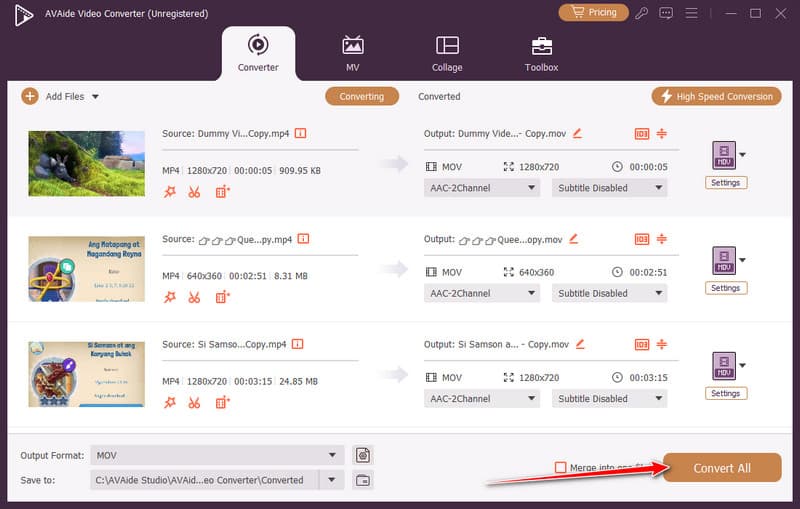Open the AAC-2Channel audio dropdown for first video
The image size is (800, 509).
coord(531,188)
